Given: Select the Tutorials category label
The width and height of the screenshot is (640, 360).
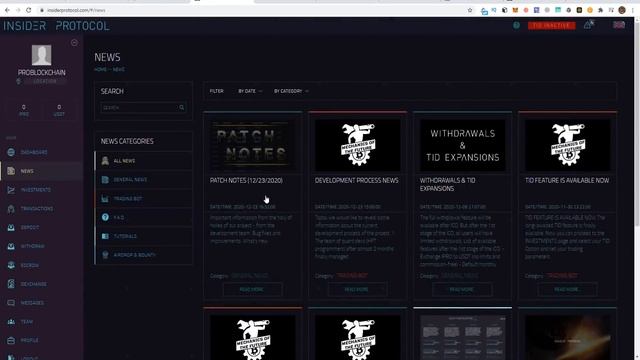Looking at the screenshot, I should click(x=125, y=236).
